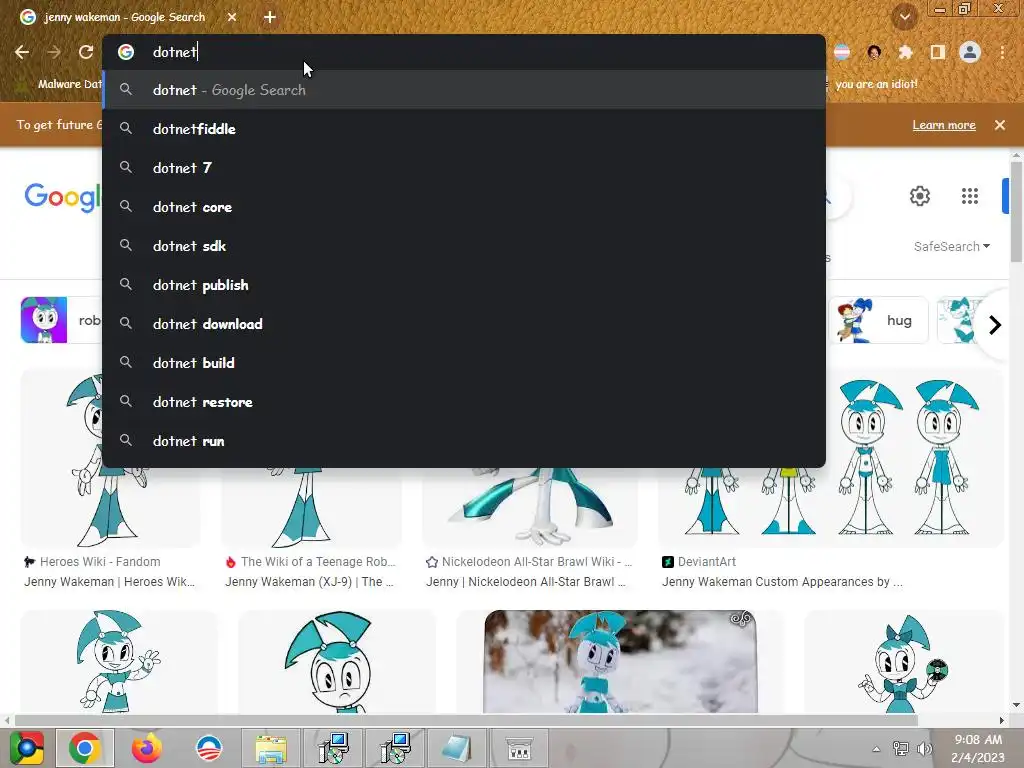The width and height of the screenshot is (1024, 768).
Task: Pick the 'dotnet download' suggestion
Action: click(464, 324)
